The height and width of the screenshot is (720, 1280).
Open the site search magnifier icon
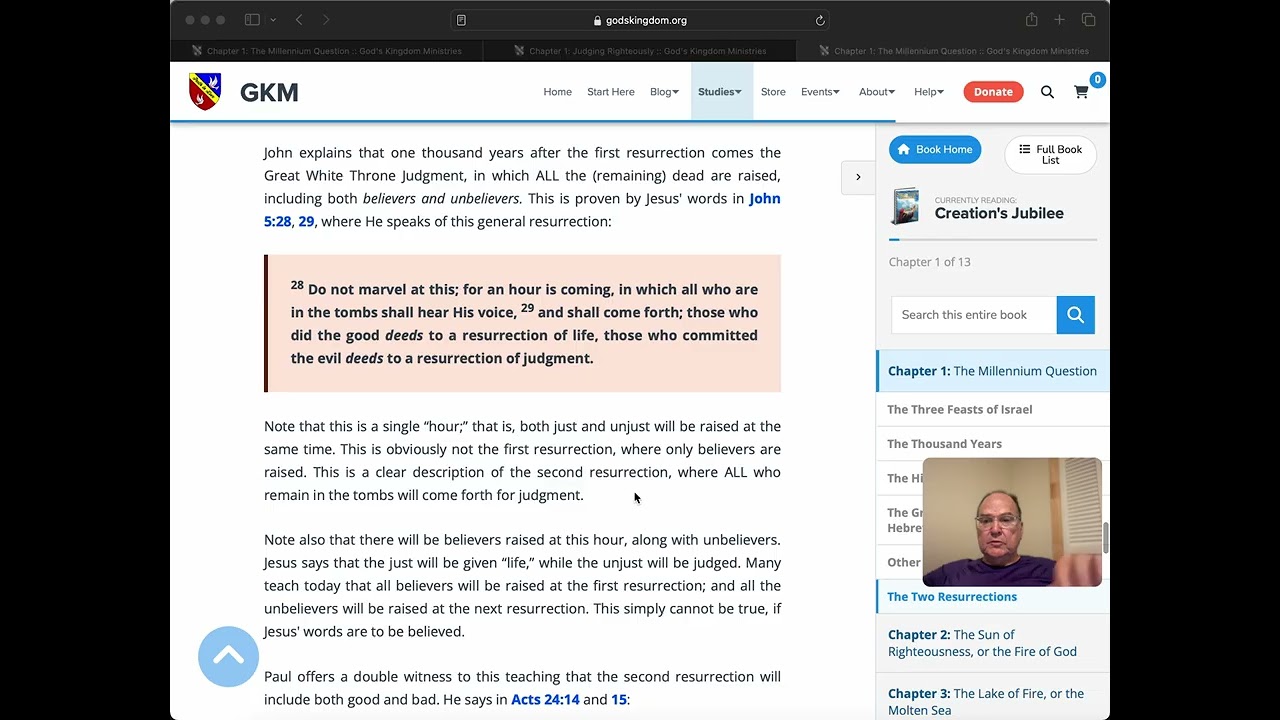coord(1047,92)
